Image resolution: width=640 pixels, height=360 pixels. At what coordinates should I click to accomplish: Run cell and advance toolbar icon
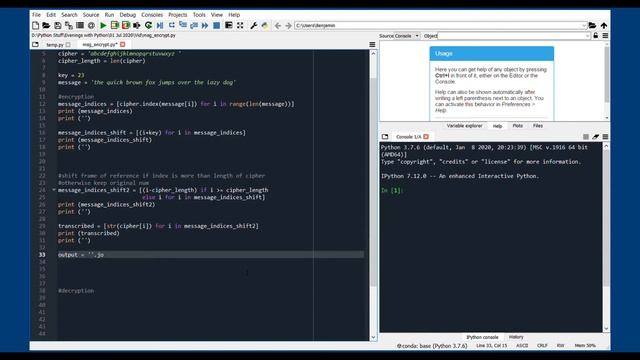[x=126, y=25]
